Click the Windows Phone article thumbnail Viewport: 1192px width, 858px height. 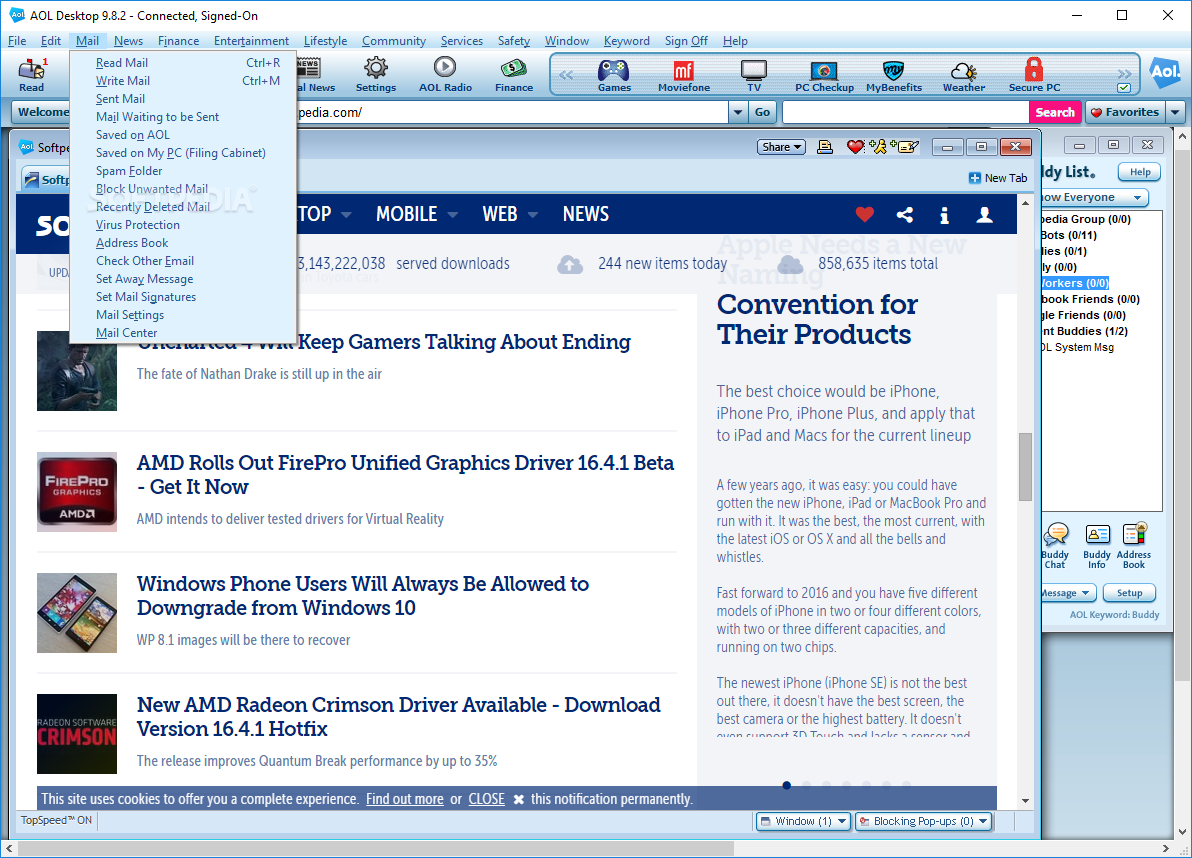point(77,613)
